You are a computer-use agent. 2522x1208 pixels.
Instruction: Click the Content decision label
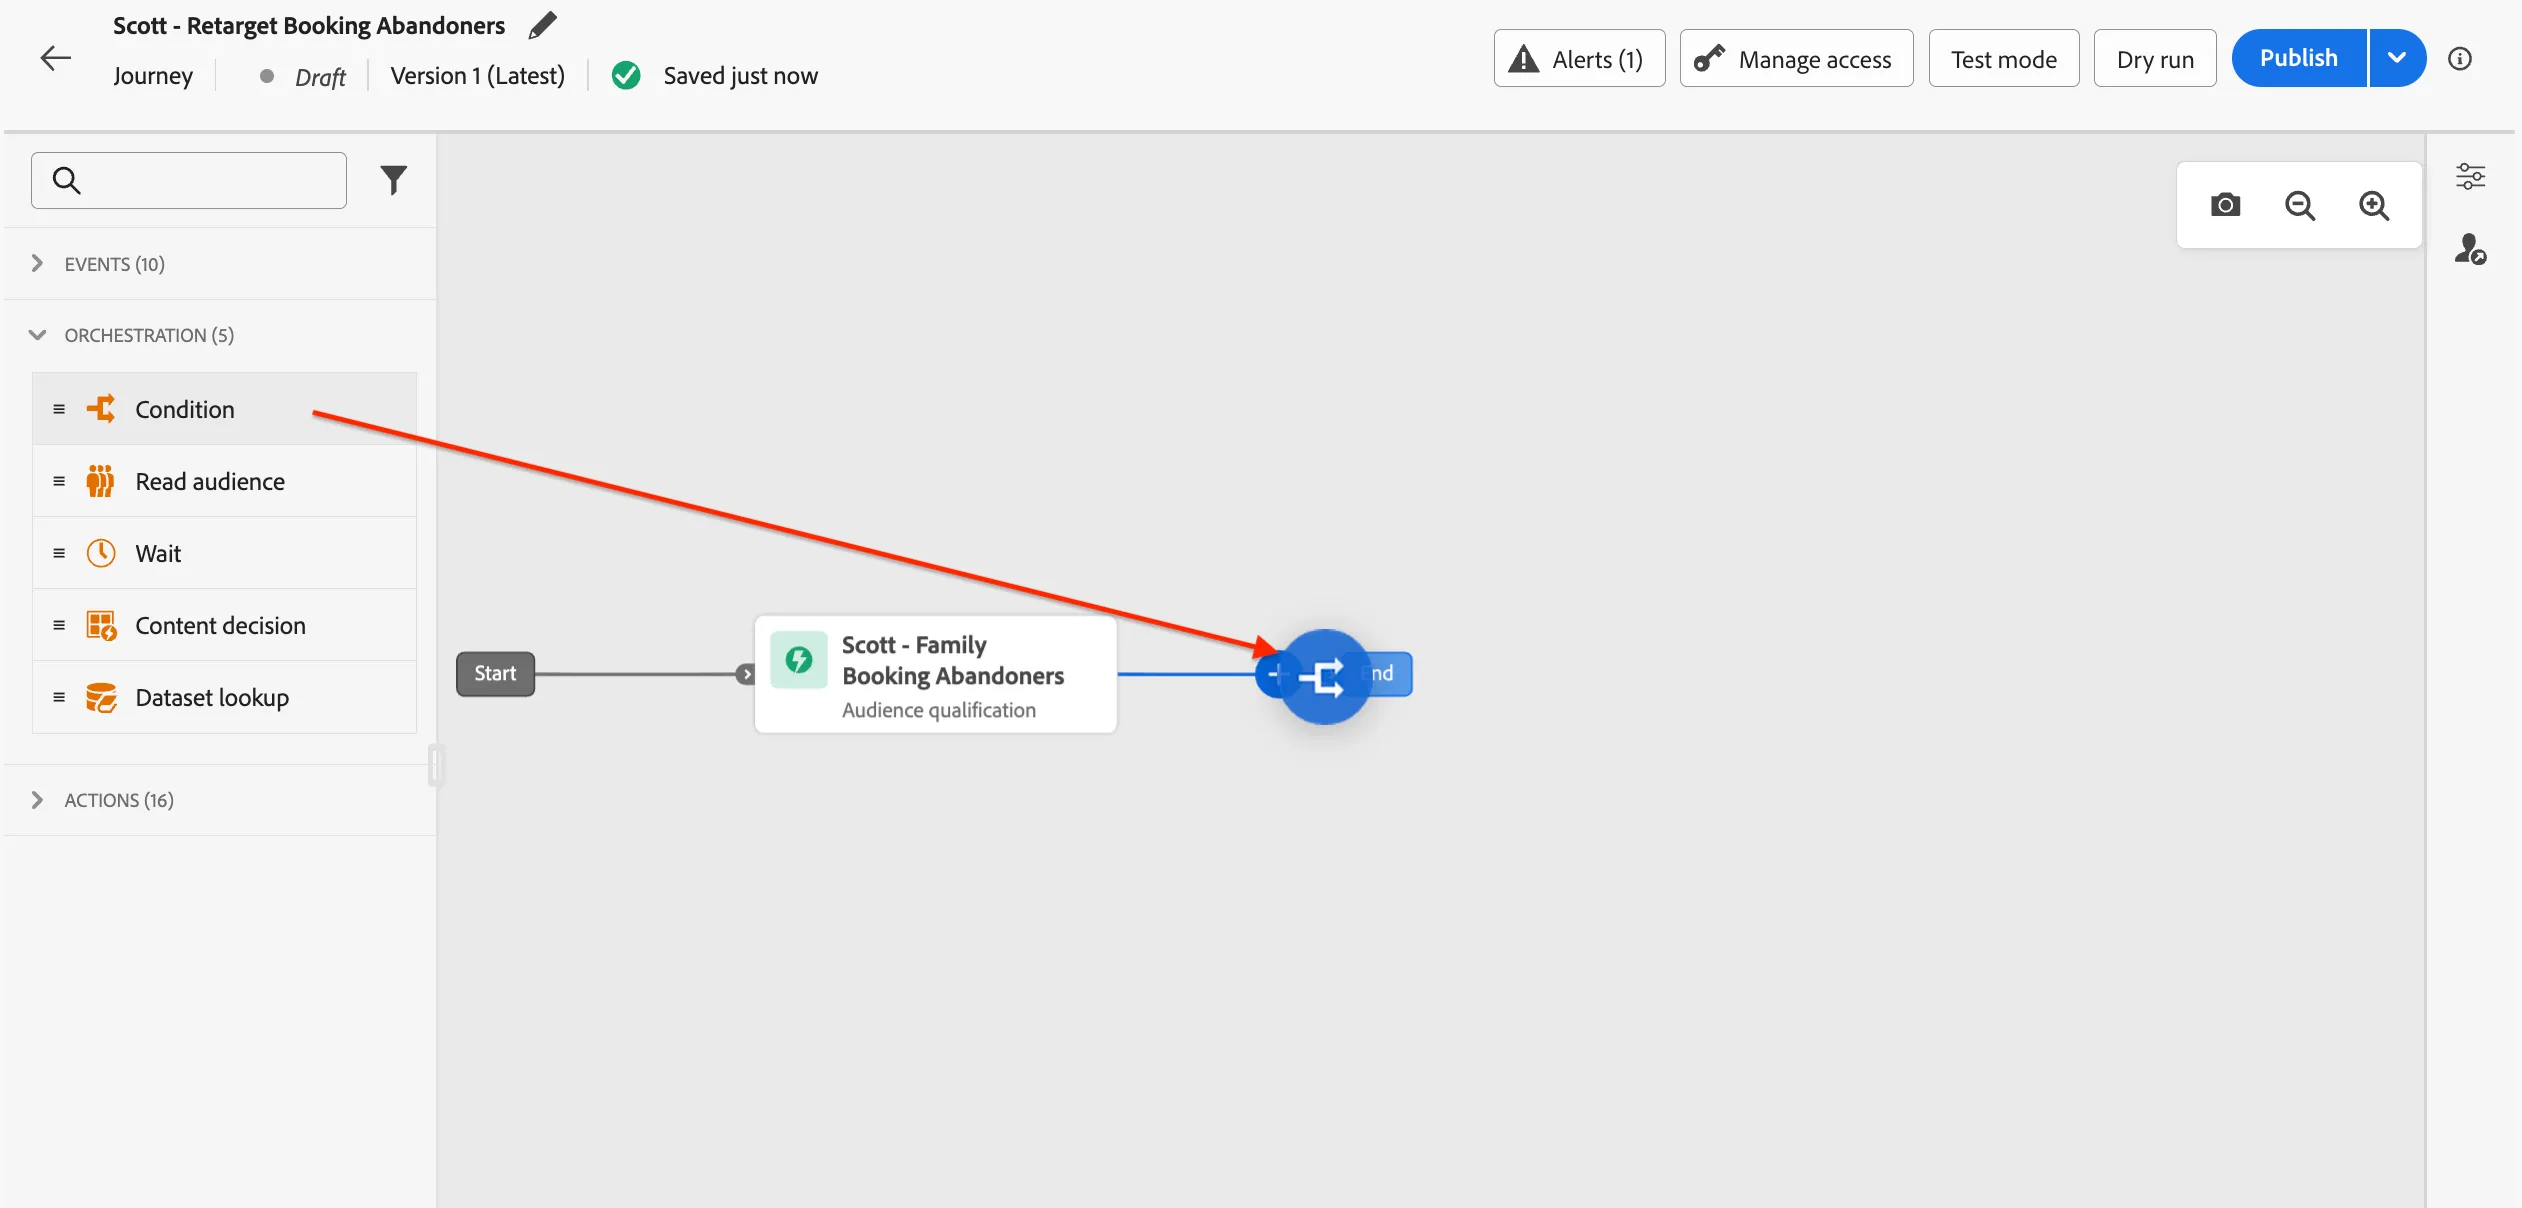tap(220, 625)
